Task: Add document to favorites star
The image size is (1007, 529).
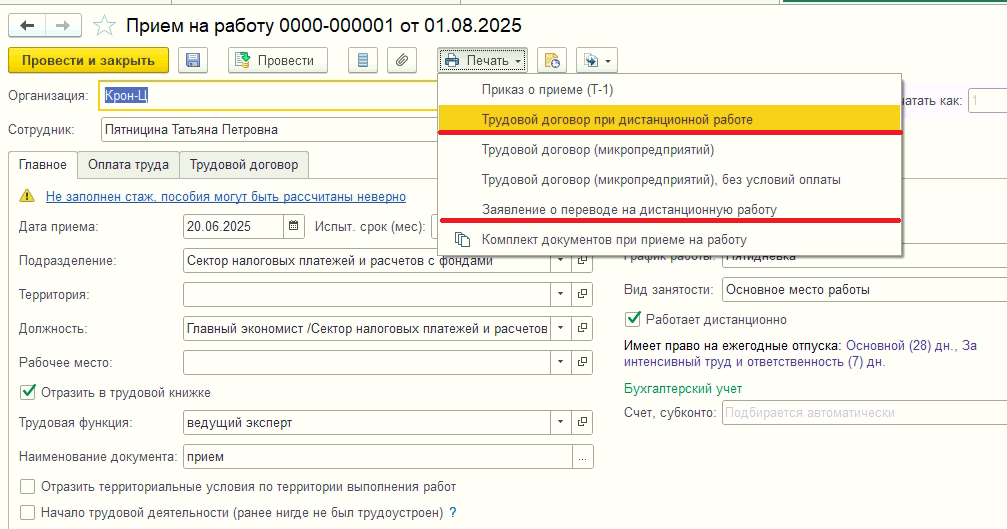Action: tap(104, 26)
